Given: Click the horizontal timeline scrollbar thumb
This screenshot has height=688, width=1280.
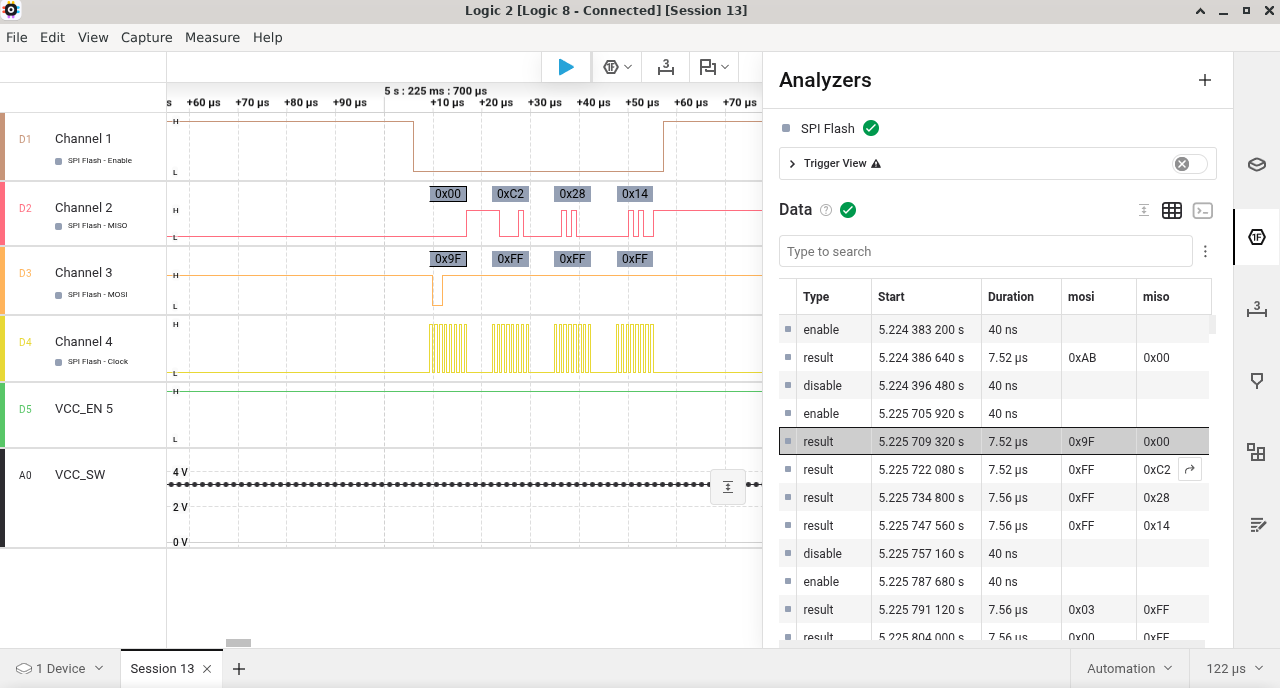Looking at the screenshot, I should click(238, 643).
